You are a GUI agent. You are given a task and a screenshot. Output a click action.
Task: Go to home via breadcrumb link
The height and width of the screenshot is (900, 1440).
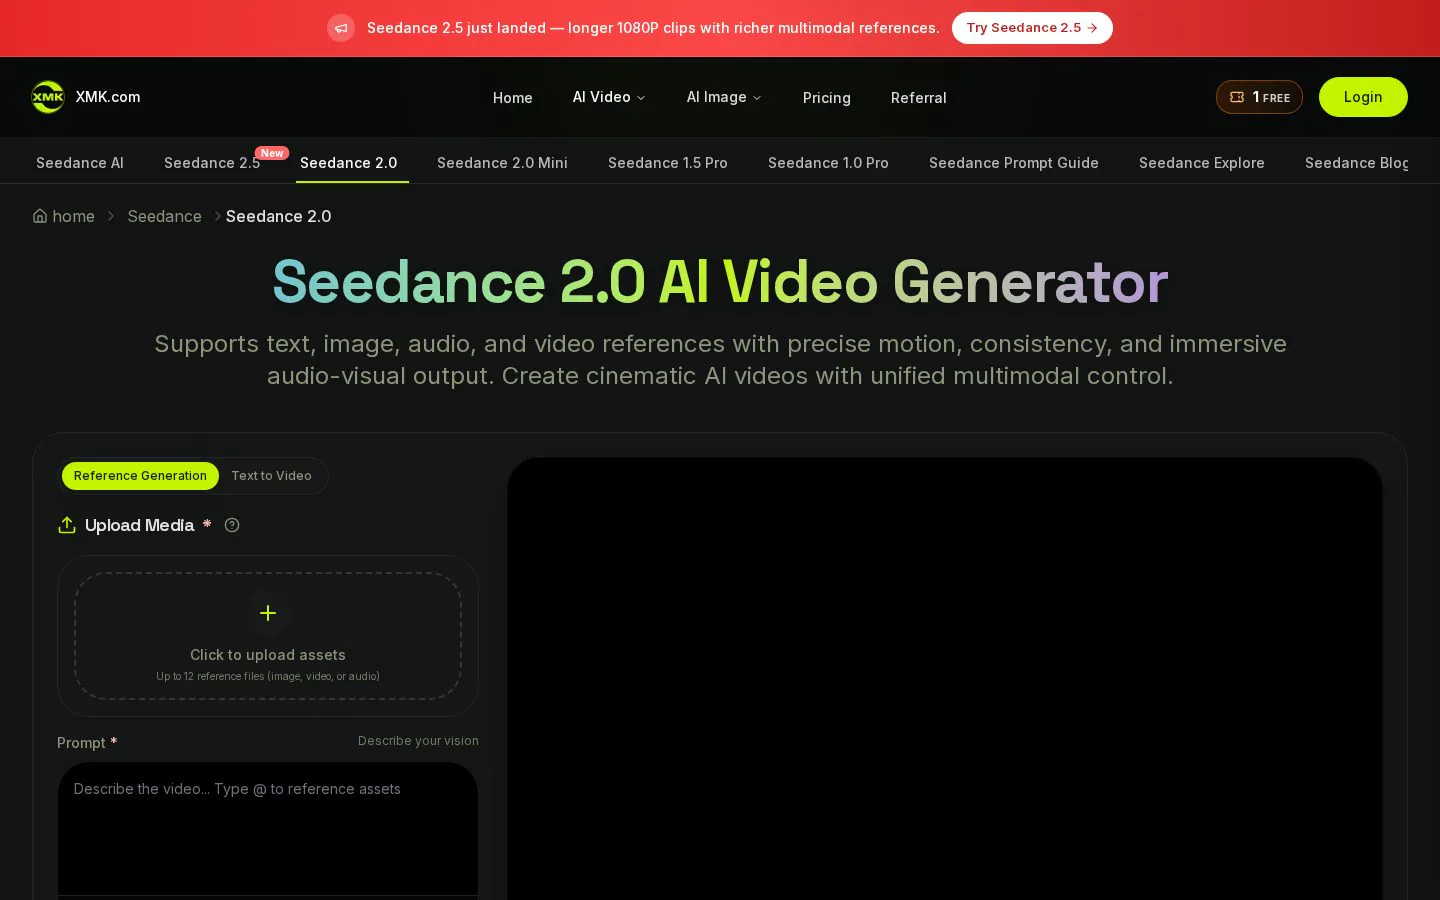[x=64, y=216]
